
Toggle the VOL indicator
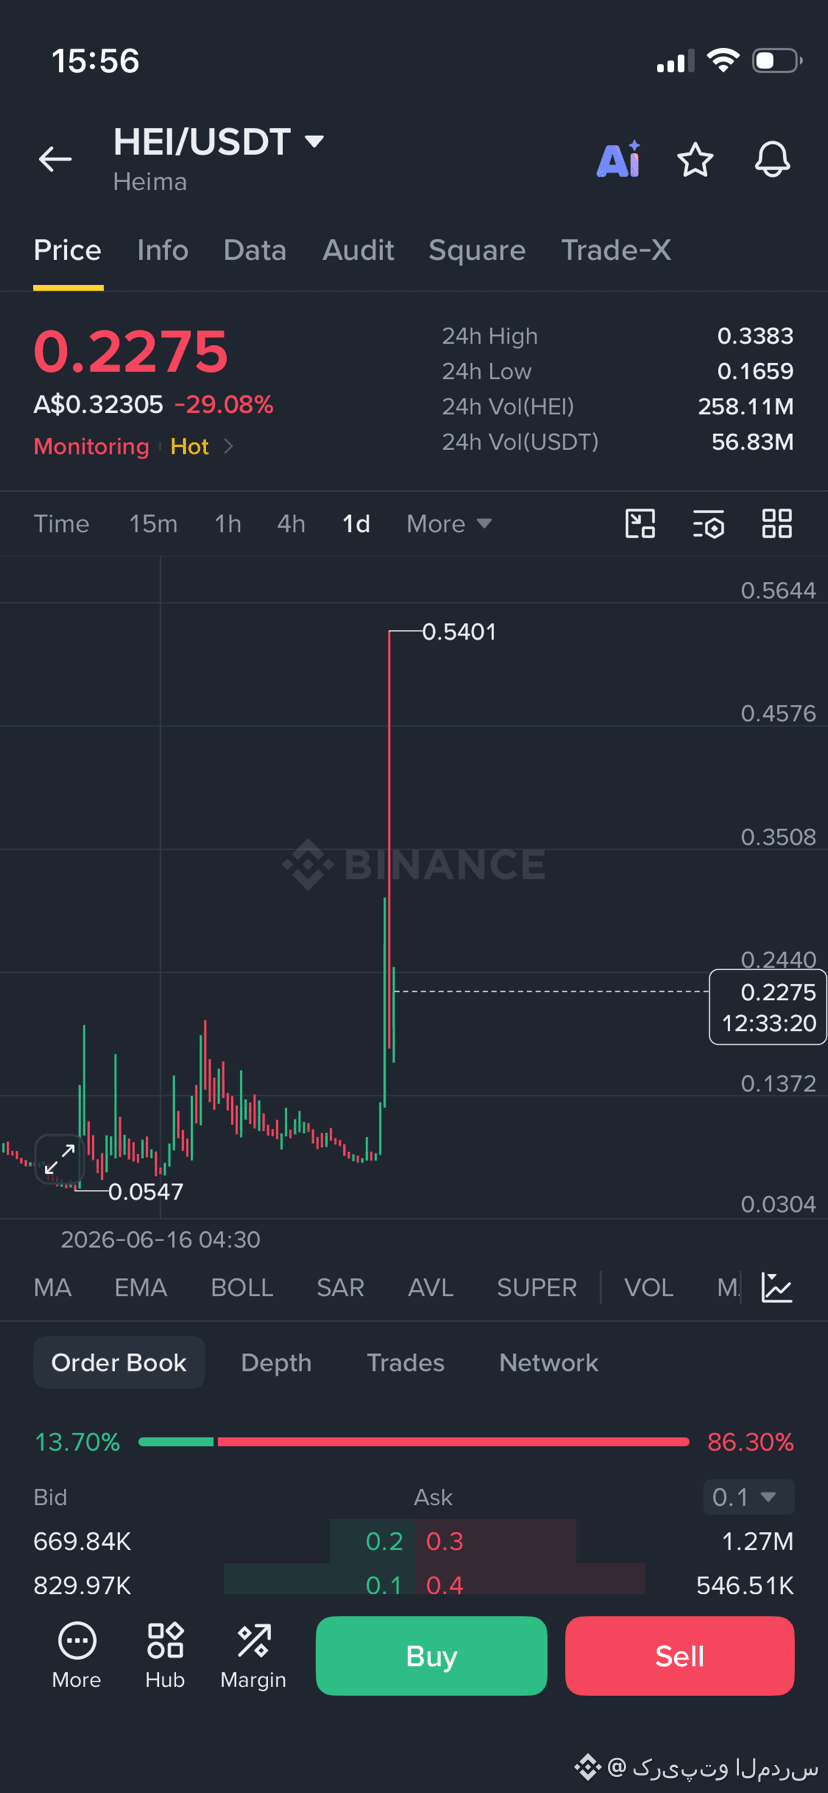[x=649, y=1288]
